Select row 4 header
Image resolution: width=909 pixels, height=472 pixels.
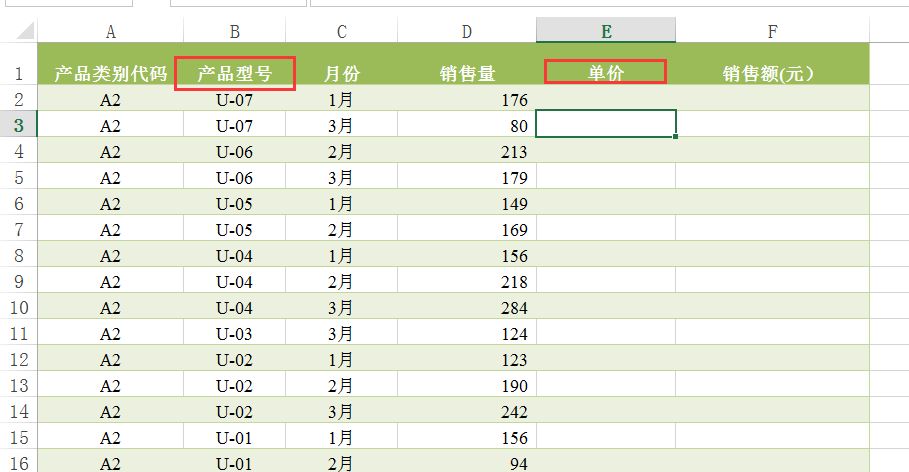19,151
